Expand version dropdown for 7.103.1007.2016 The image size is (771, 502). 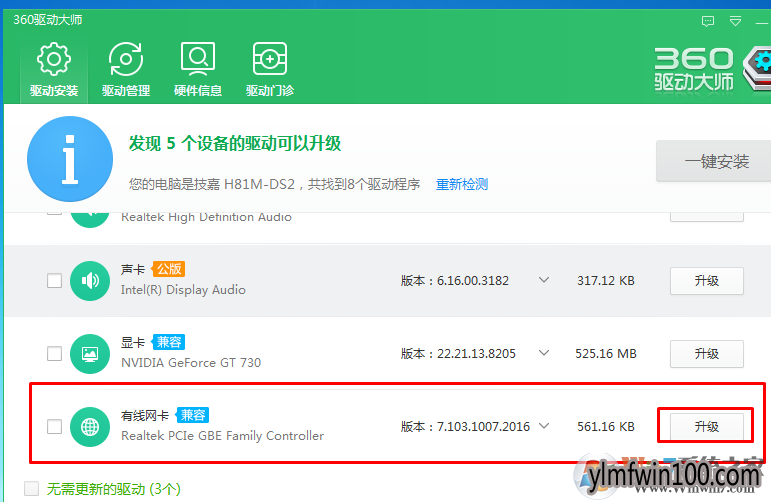544,426
